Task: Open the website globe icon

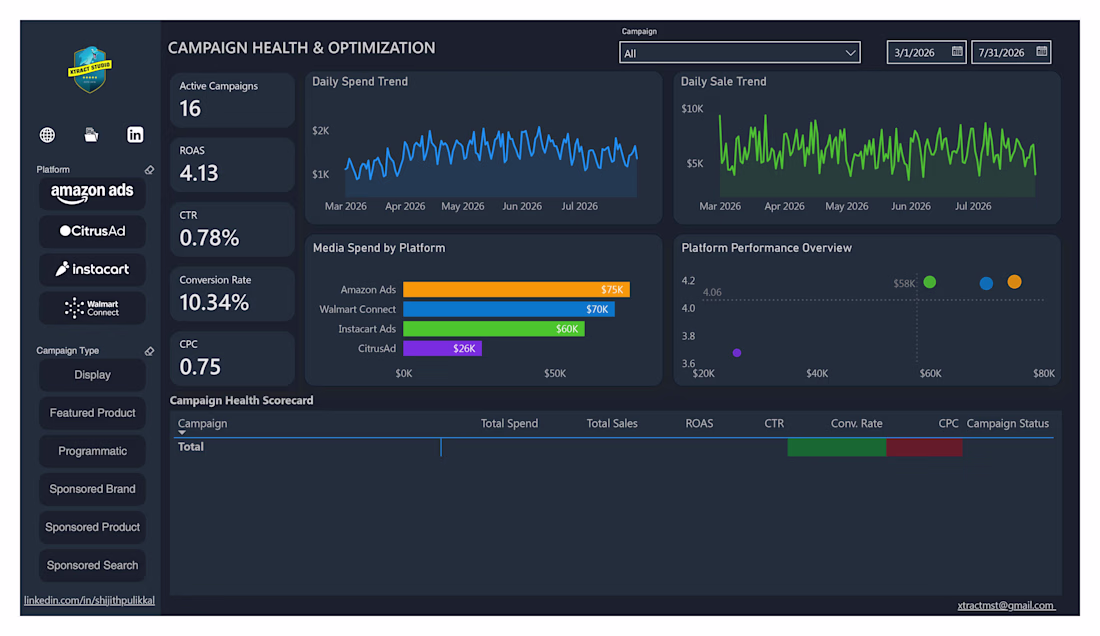Action: click(x=47, y=135)
